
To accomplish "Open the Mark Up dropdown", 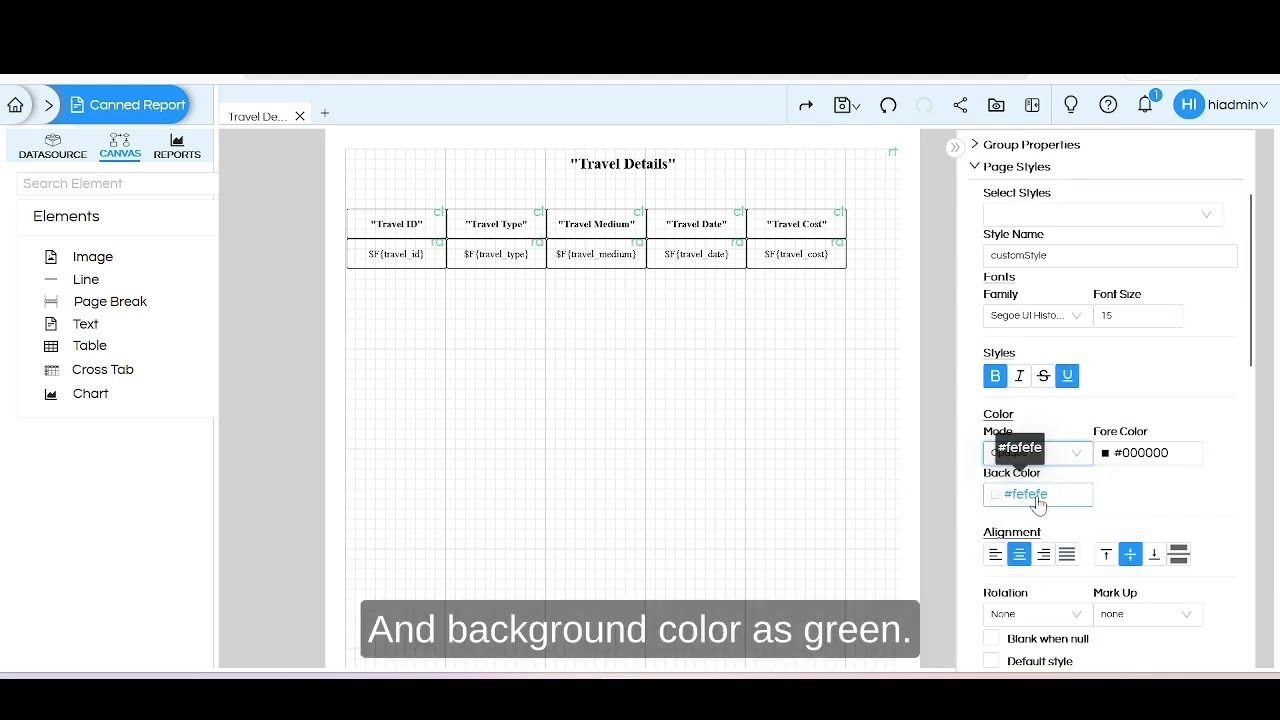I will 1148,615.
